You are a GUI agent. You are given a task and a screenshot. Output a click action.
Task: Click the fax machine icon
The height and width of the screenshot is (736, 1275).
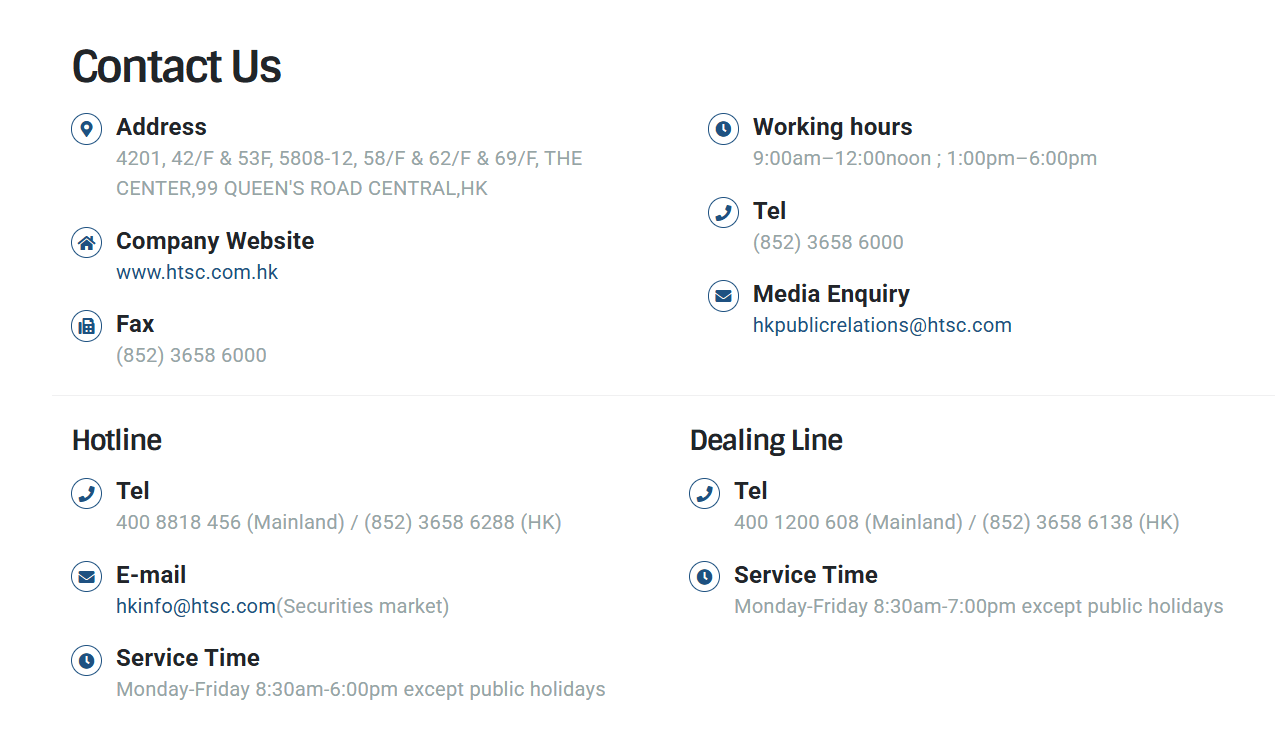click(87, 326)
